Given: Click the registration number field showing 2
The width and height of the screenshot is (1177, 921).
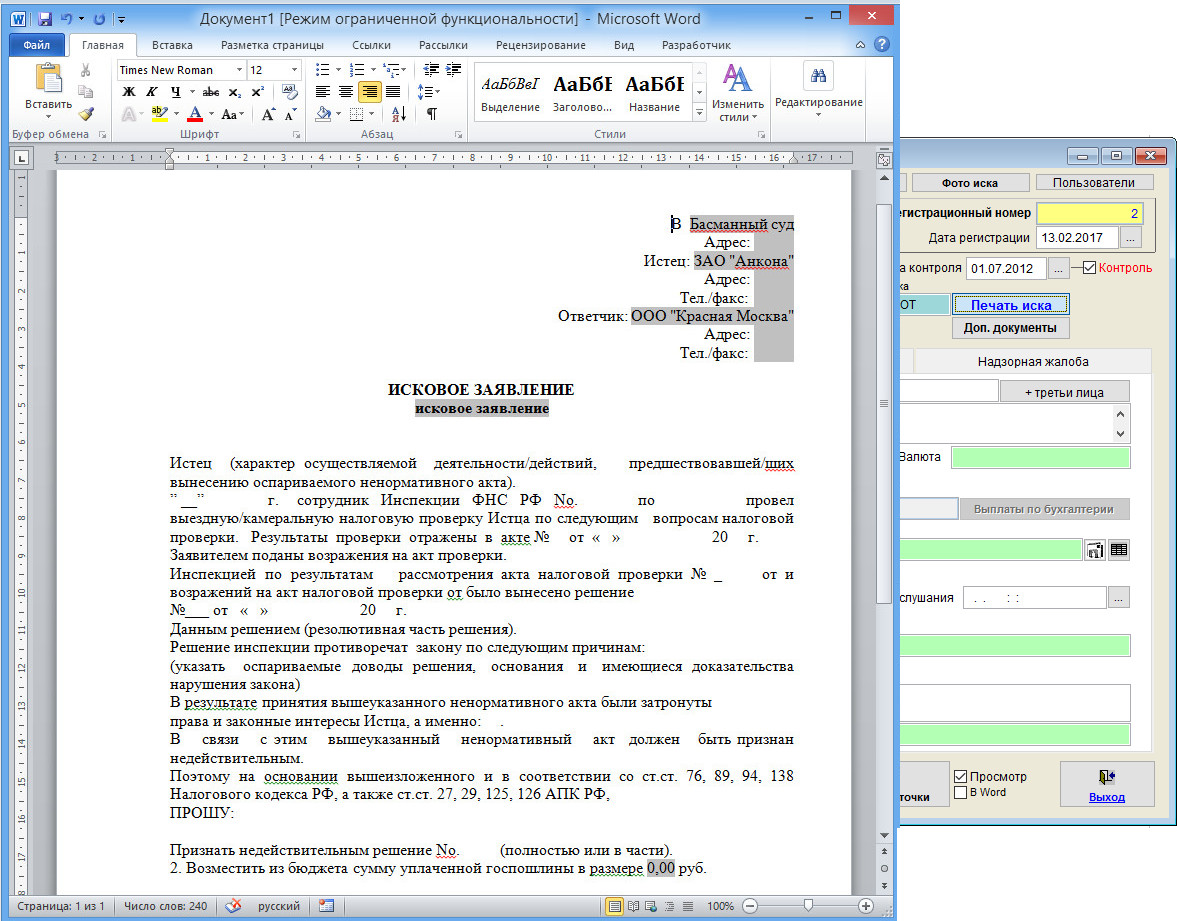Looking at the screenshot, I should (1089, 213).
